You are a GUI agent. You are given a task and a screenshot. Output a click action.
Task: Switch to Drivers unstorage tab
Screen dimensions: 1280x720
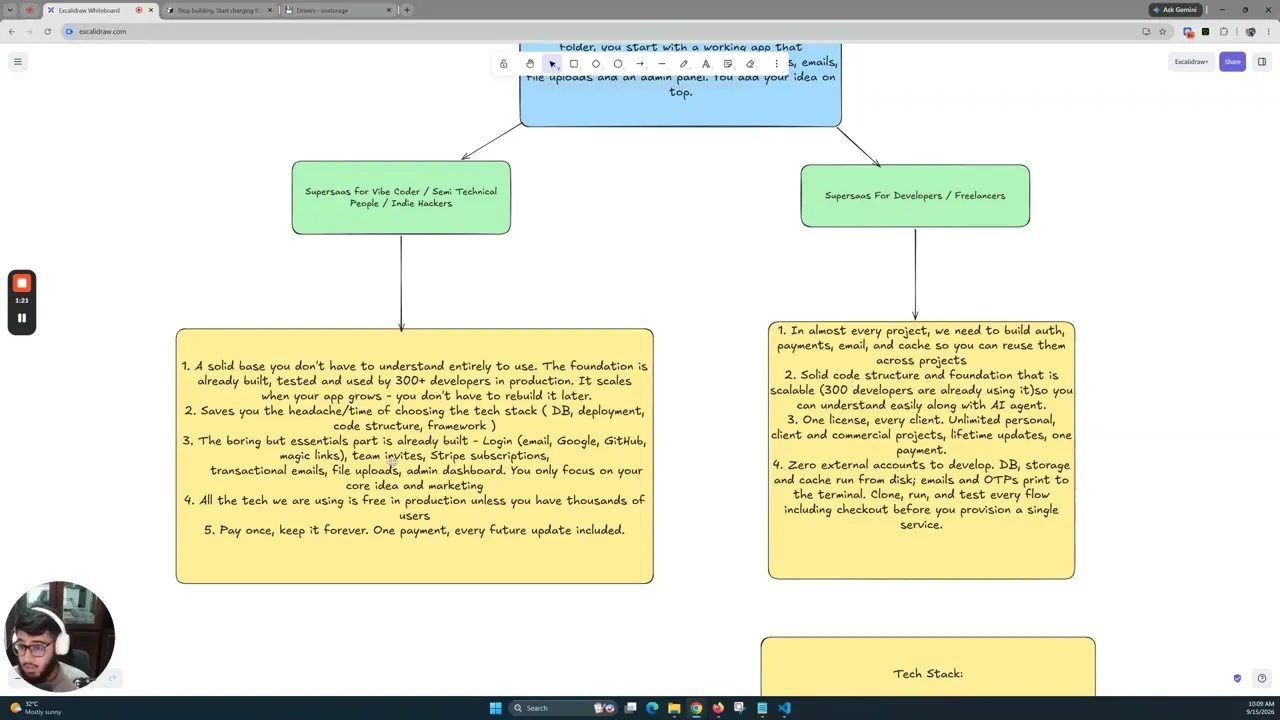pos(337,10)
